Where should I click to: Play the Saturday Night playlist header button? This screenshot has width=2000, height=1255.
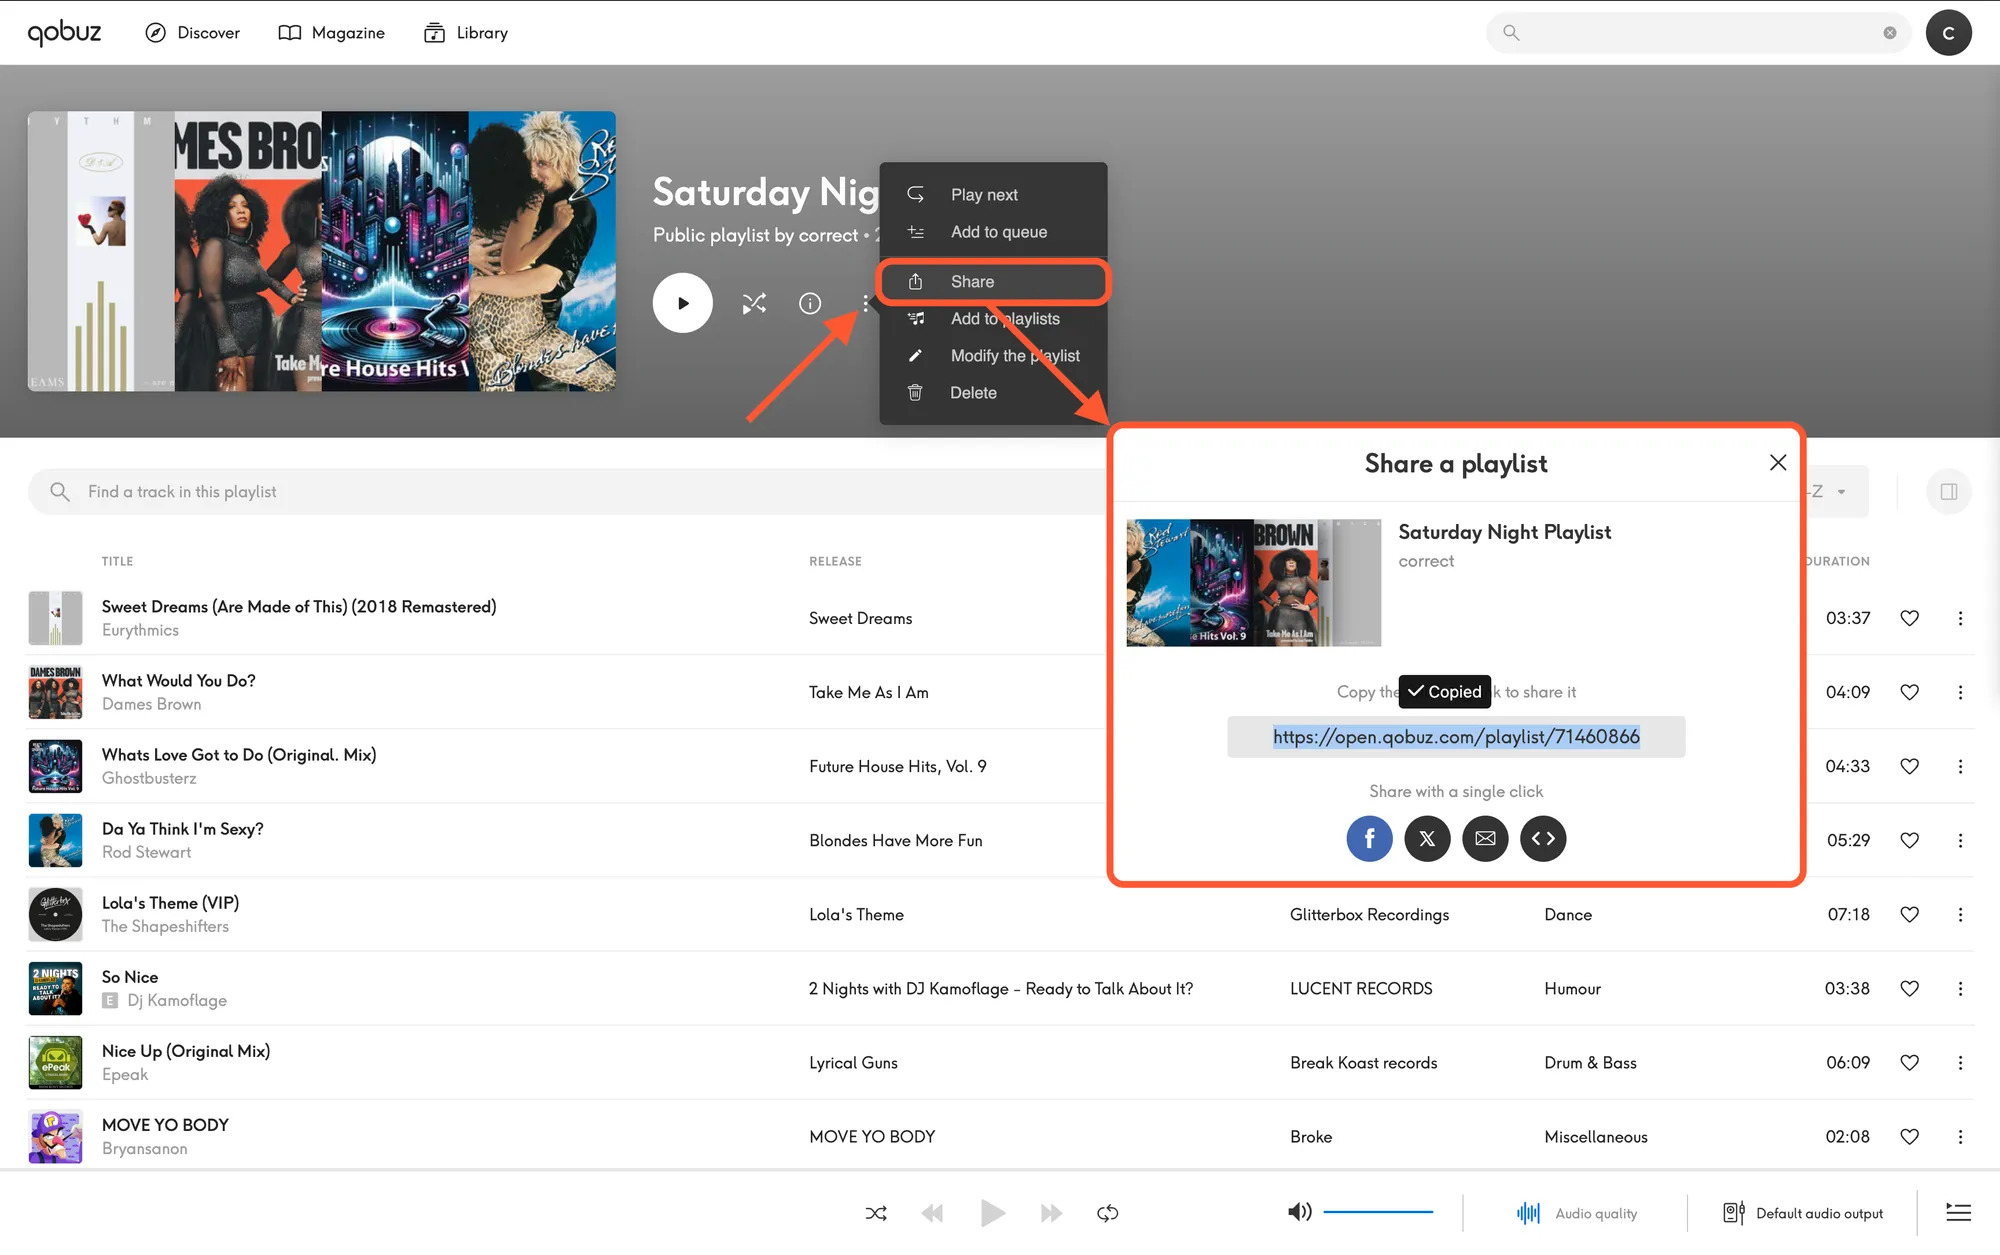tap(682, 303)
